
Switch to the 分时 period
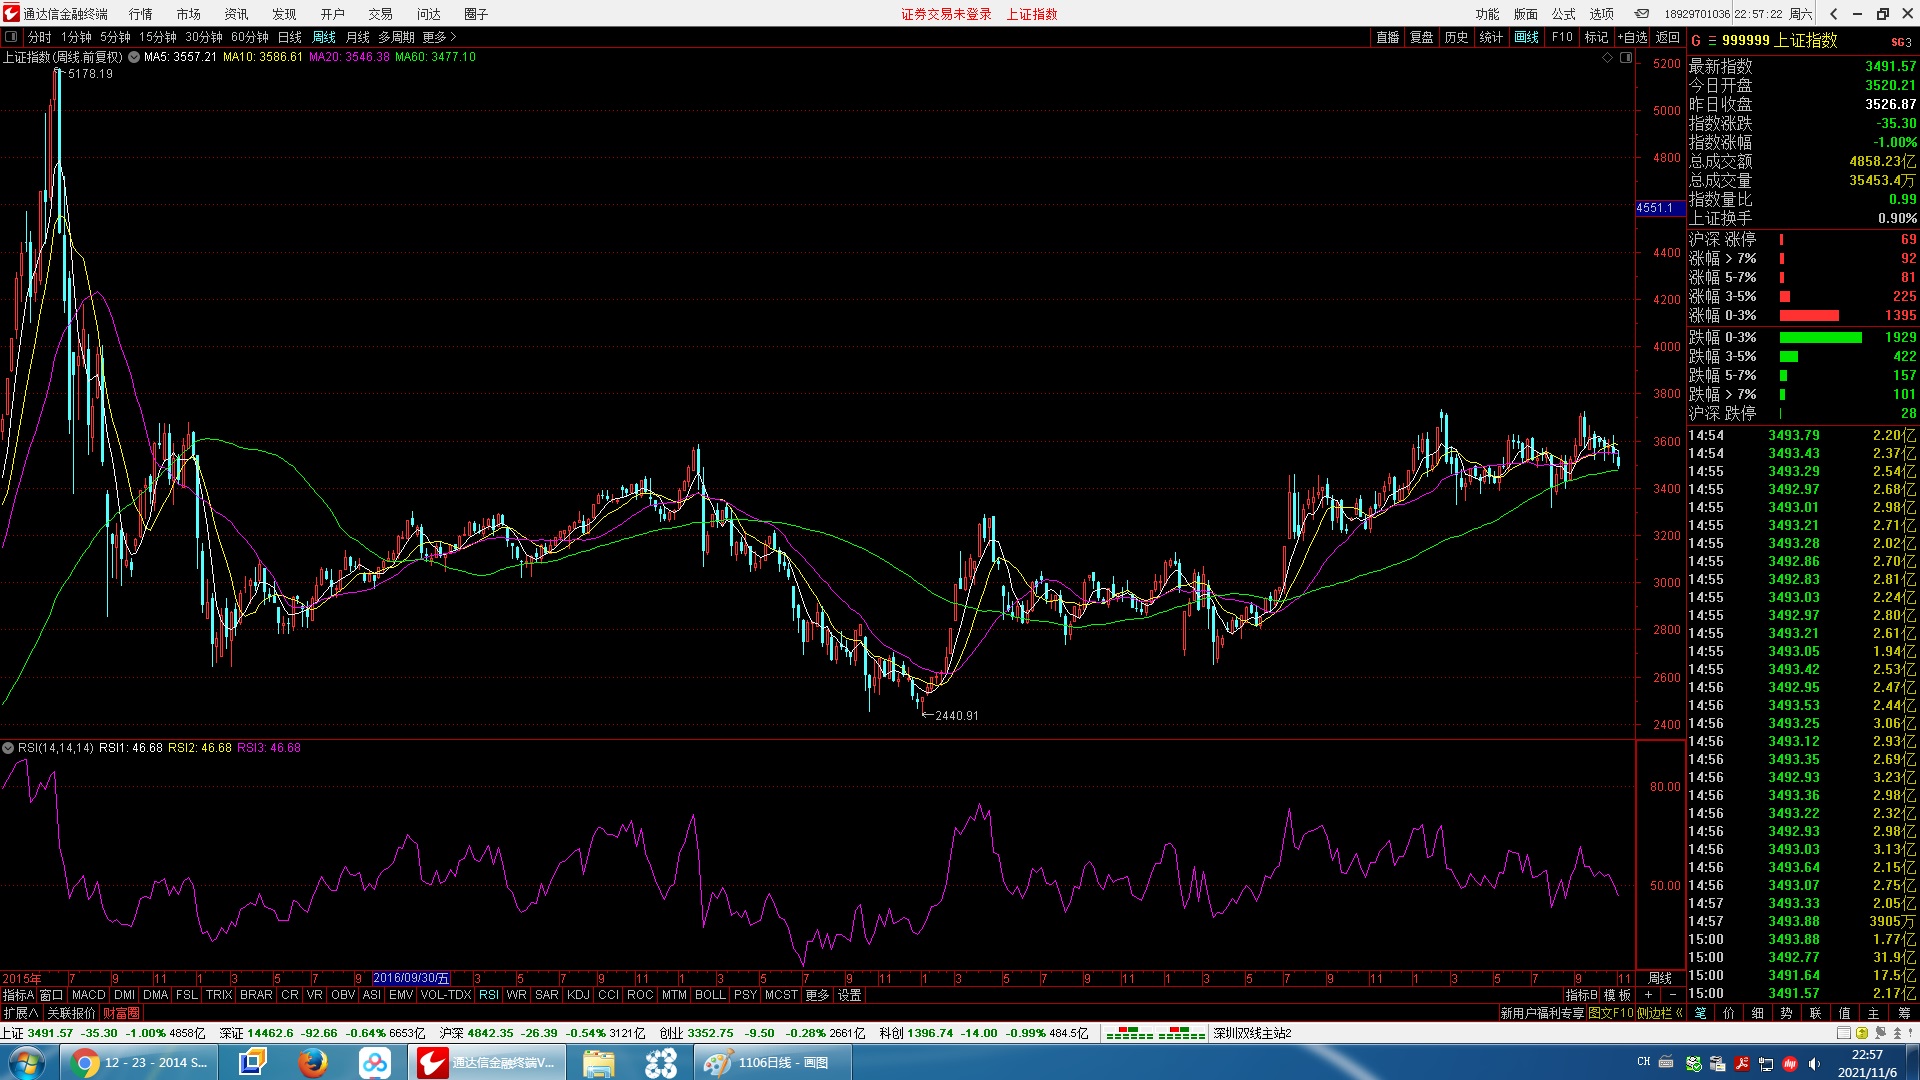click(x=40, y=37)
